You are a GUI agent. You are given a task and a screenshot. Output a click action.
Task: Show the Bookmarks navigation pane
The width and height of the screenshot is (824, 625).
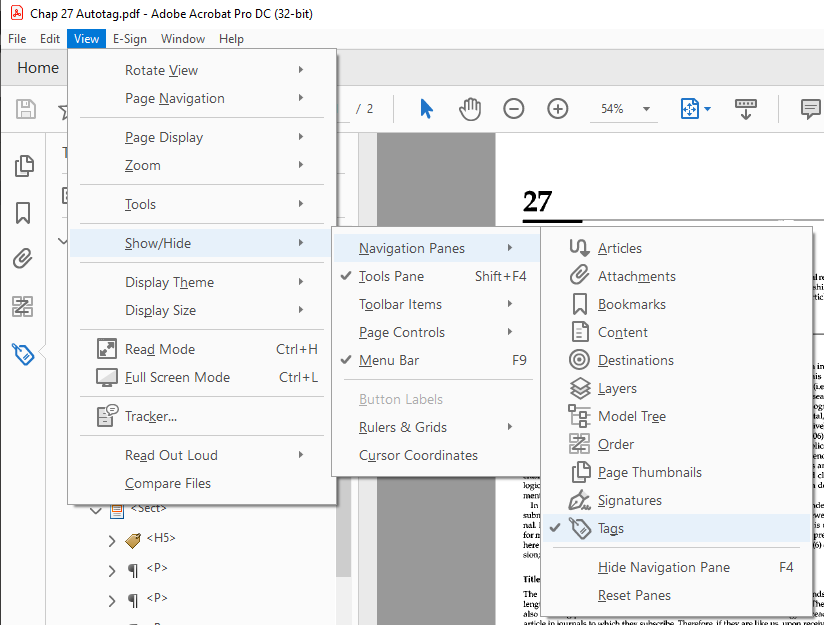click(x=676, y=304)
